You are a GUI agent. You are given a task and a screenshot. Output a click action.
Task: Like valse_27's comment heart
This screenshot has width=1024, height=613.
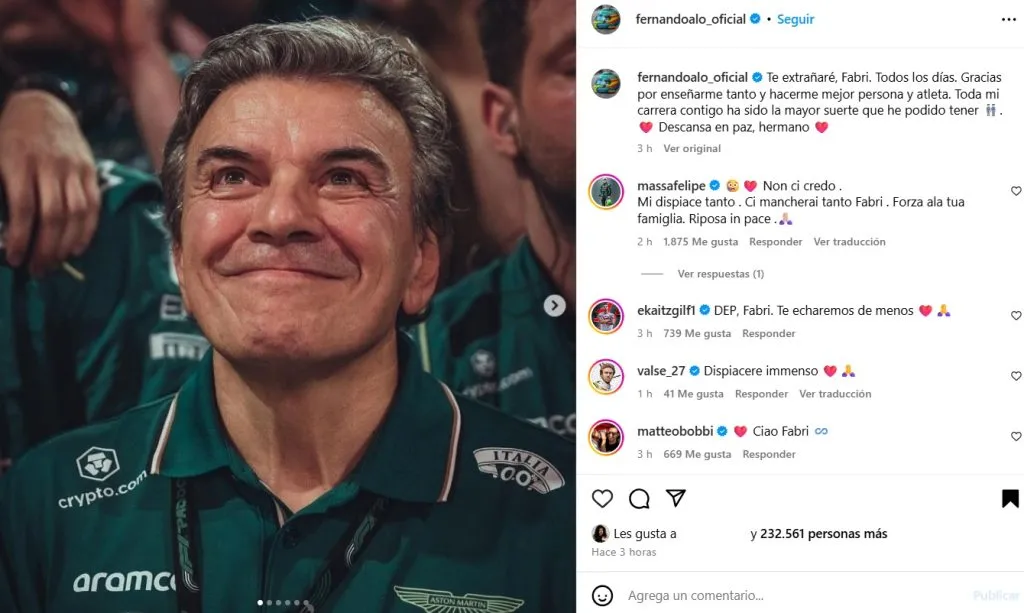[x=1016, y=376]
